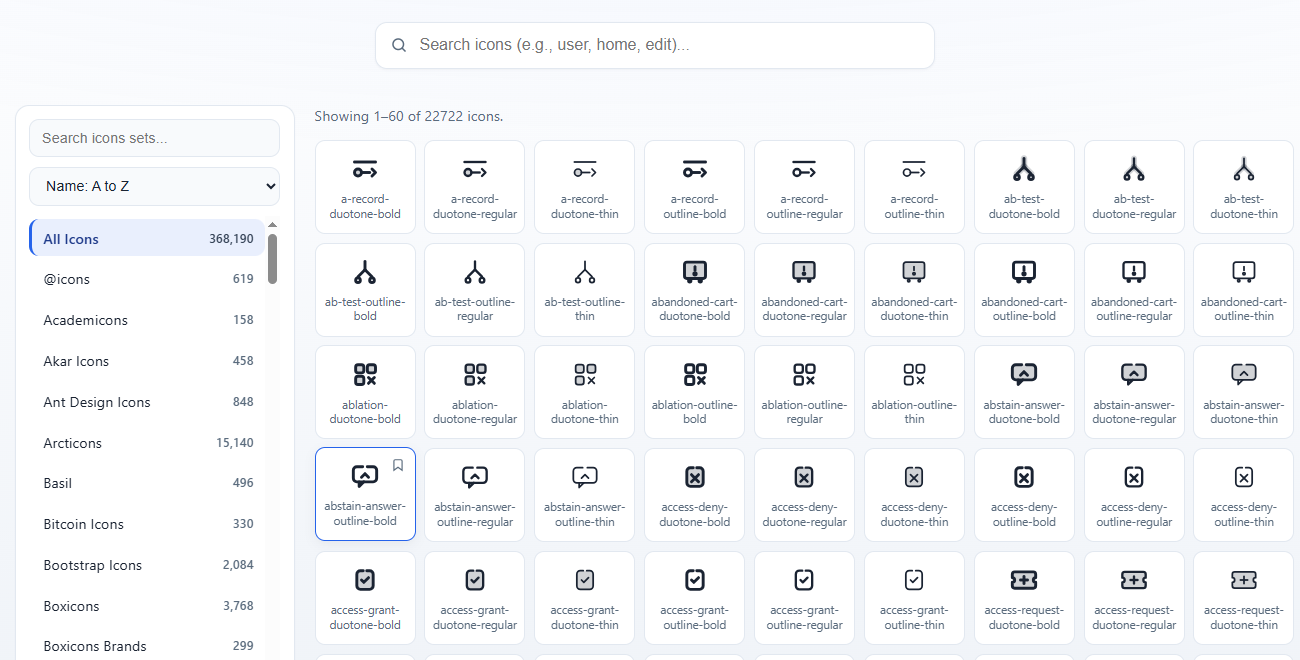
Task: Open the a-record-outline-thin icon
Action: [914, 187]
